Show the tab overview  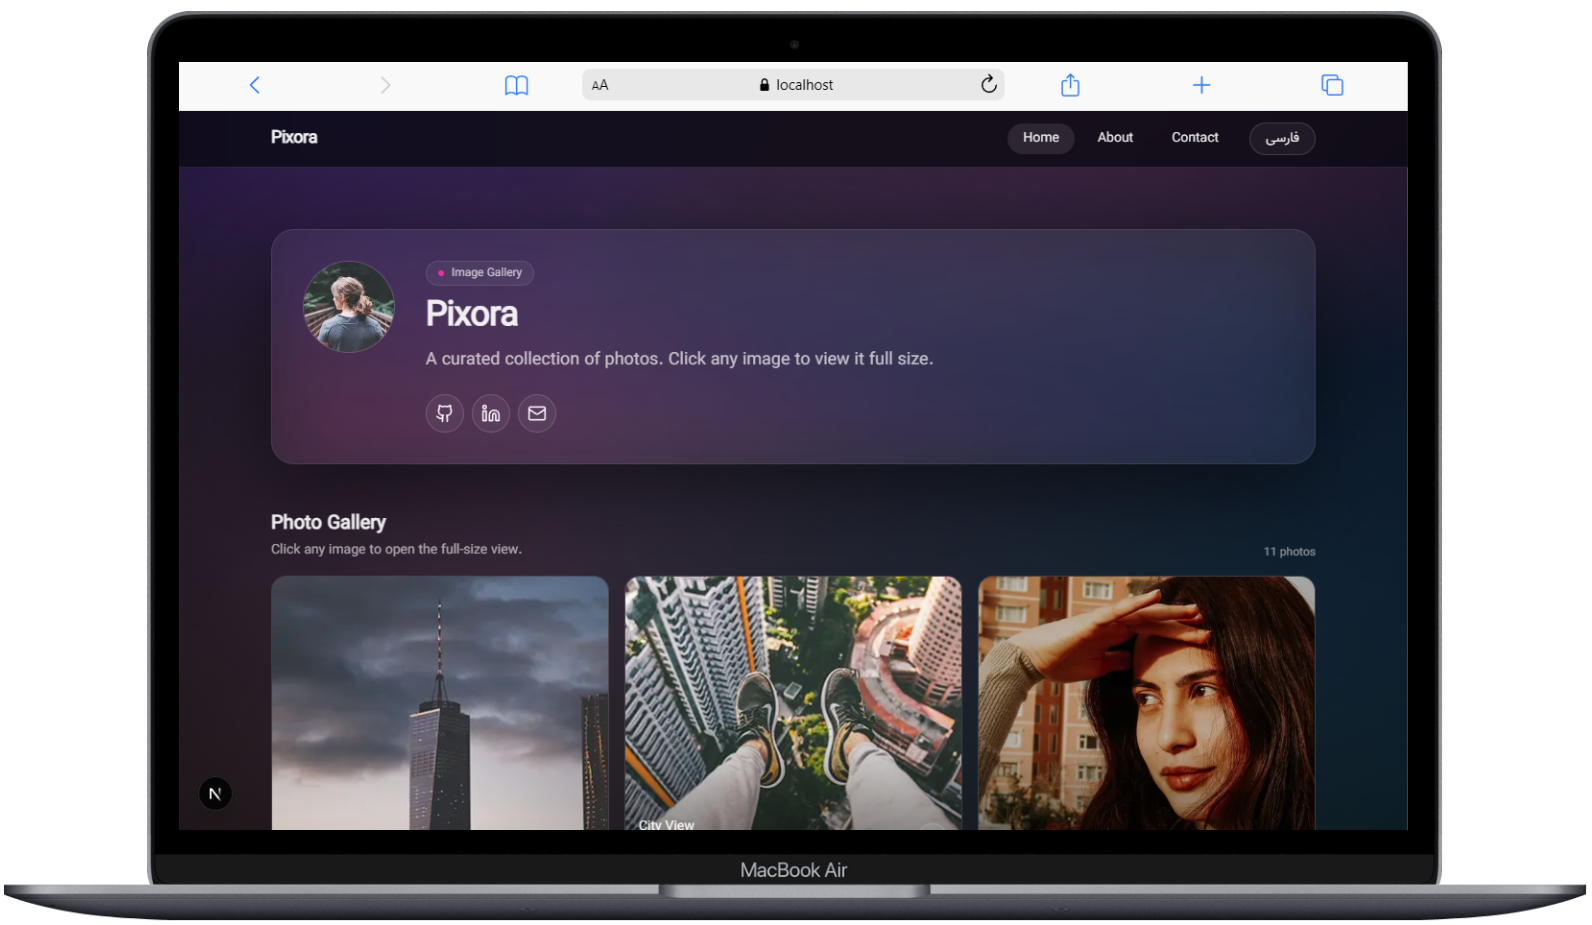pyautogui.click(x=1332, y=85)
